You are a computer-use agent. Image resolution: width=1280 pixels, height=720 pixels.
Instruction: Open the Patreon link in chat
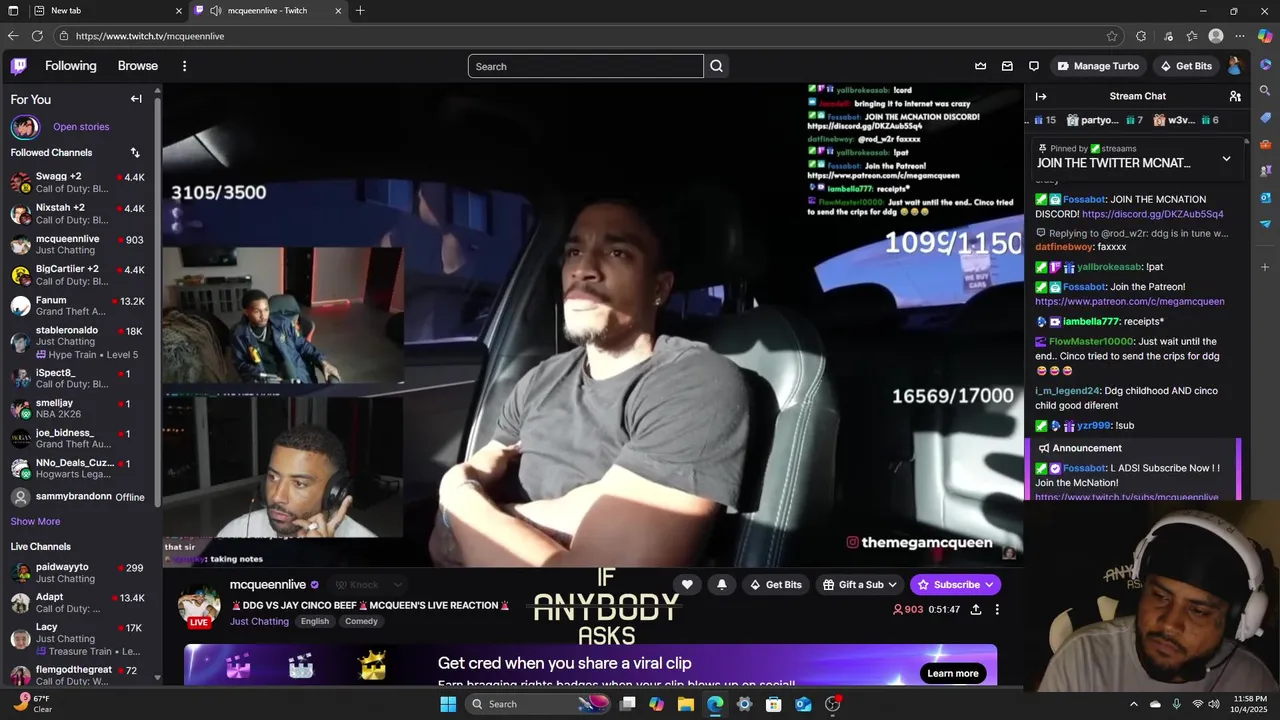(x=1129, y=301)
